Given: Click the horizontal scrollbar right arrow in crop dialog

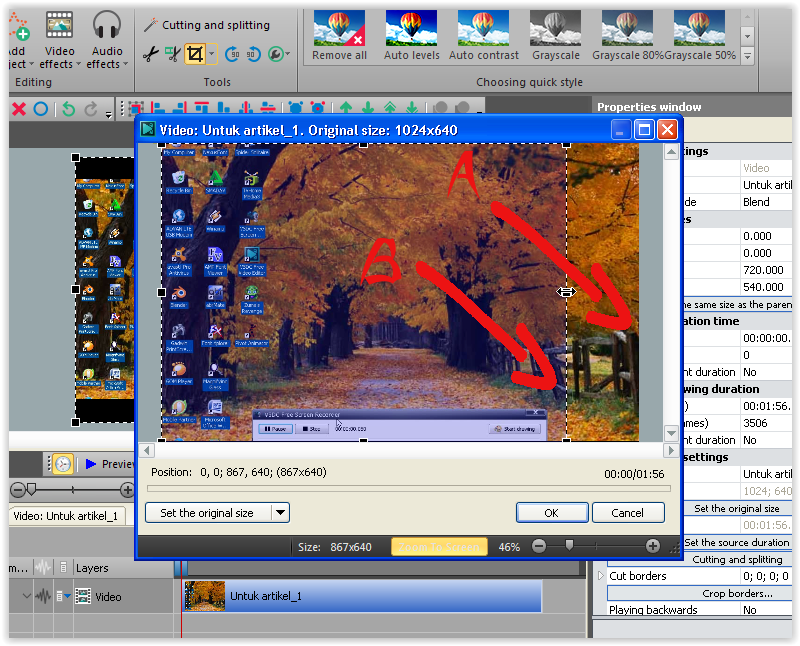Looking at the screenshot, I should (x=670, y=450).
